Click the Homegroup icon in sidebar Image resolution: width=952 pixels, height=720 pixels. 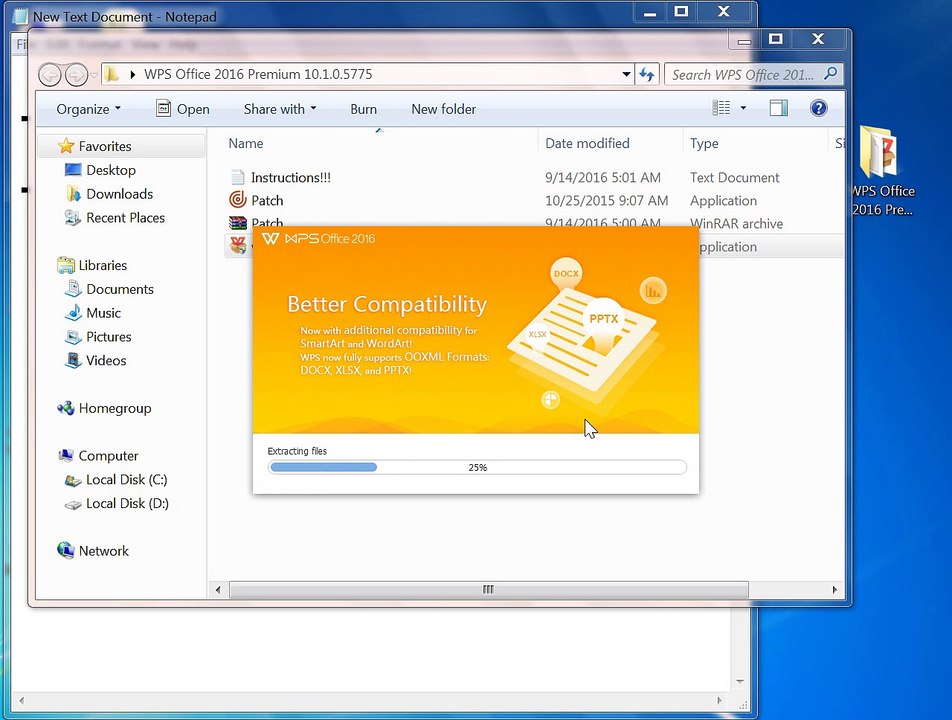point(66,408)
